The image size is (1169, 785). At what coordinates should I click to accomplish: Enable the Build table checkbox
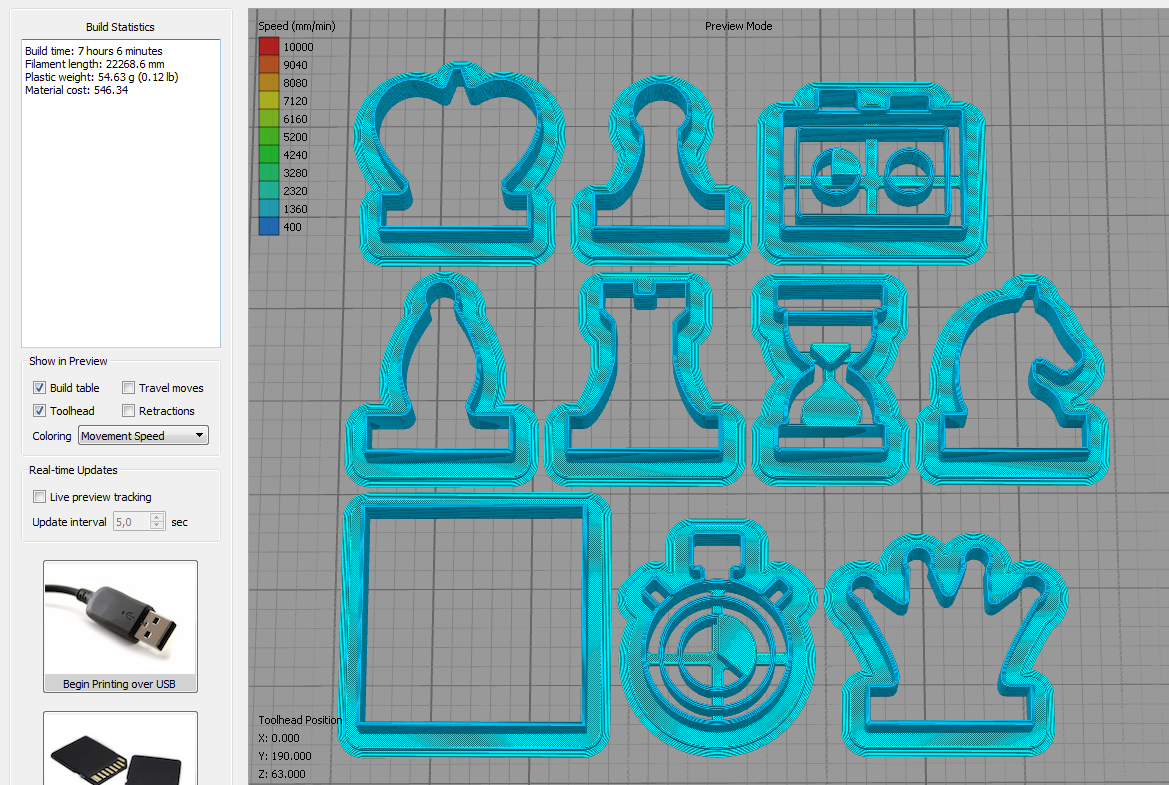(40, 388)
